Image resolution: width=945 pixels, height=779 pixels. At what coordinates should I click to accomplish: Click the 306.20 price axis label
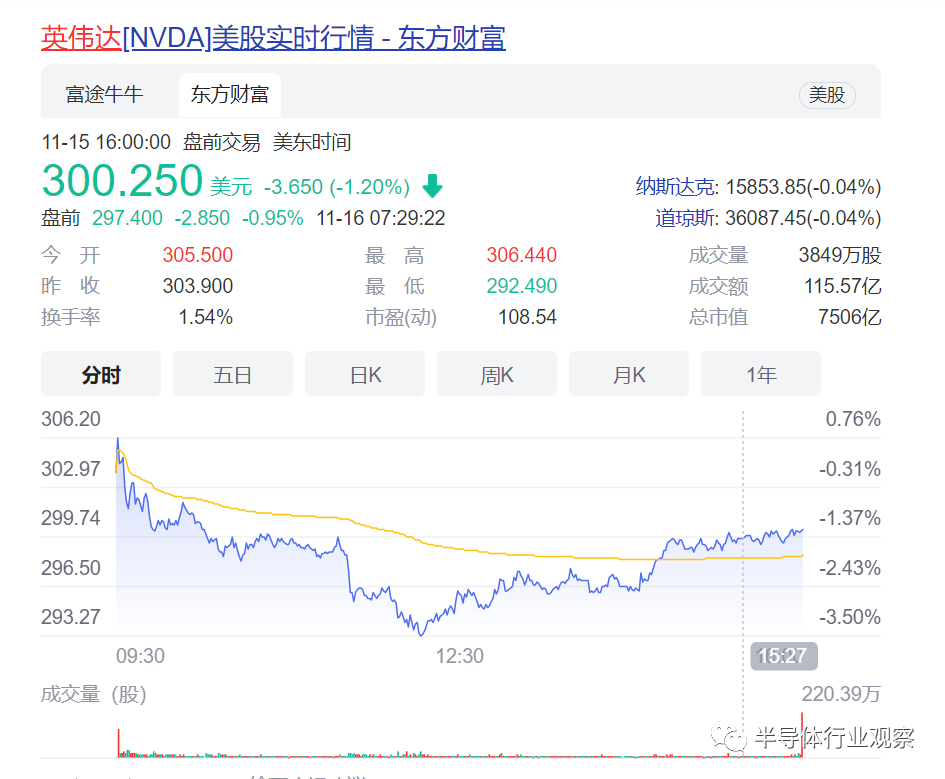click(71, 419)
